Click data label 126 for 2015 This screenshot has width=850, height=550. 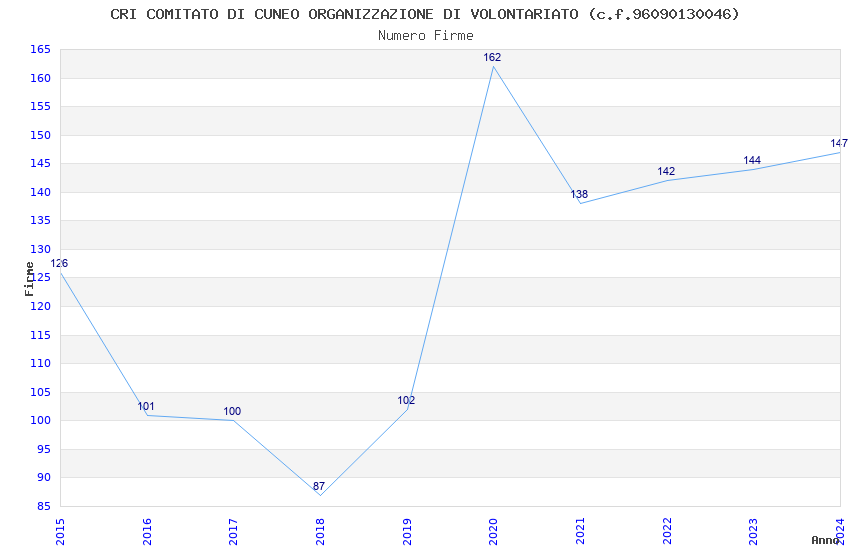tap(59, 263)
